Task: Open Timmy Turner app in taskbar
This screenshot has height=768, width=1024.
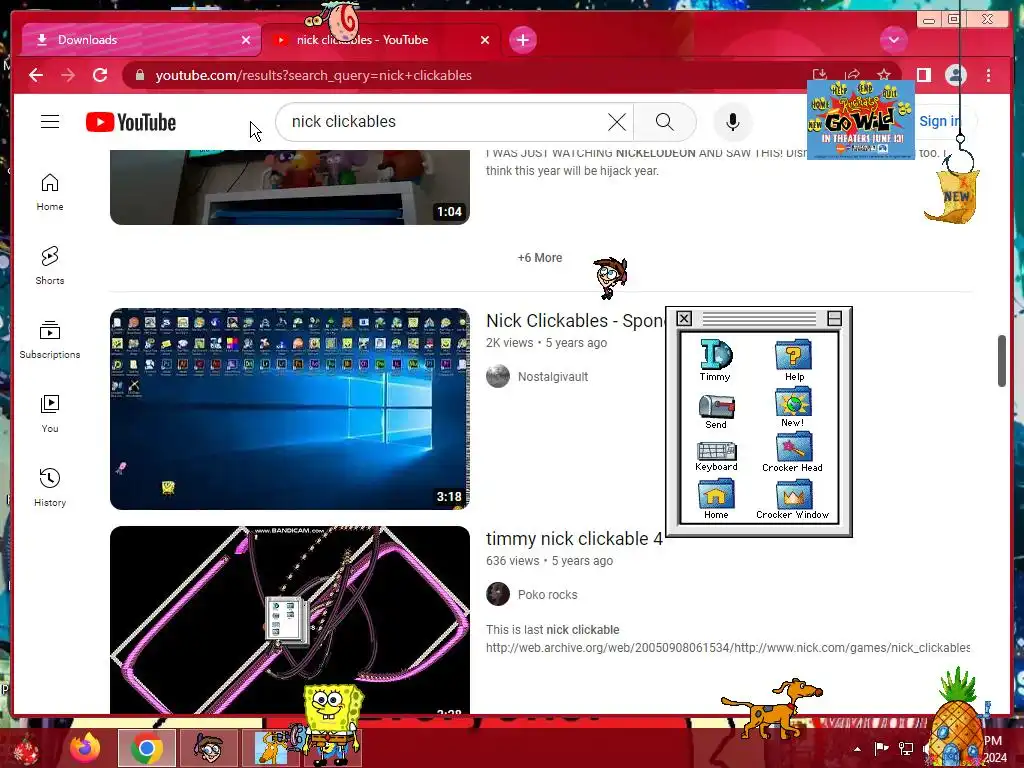Action: (x=208, y=748)
